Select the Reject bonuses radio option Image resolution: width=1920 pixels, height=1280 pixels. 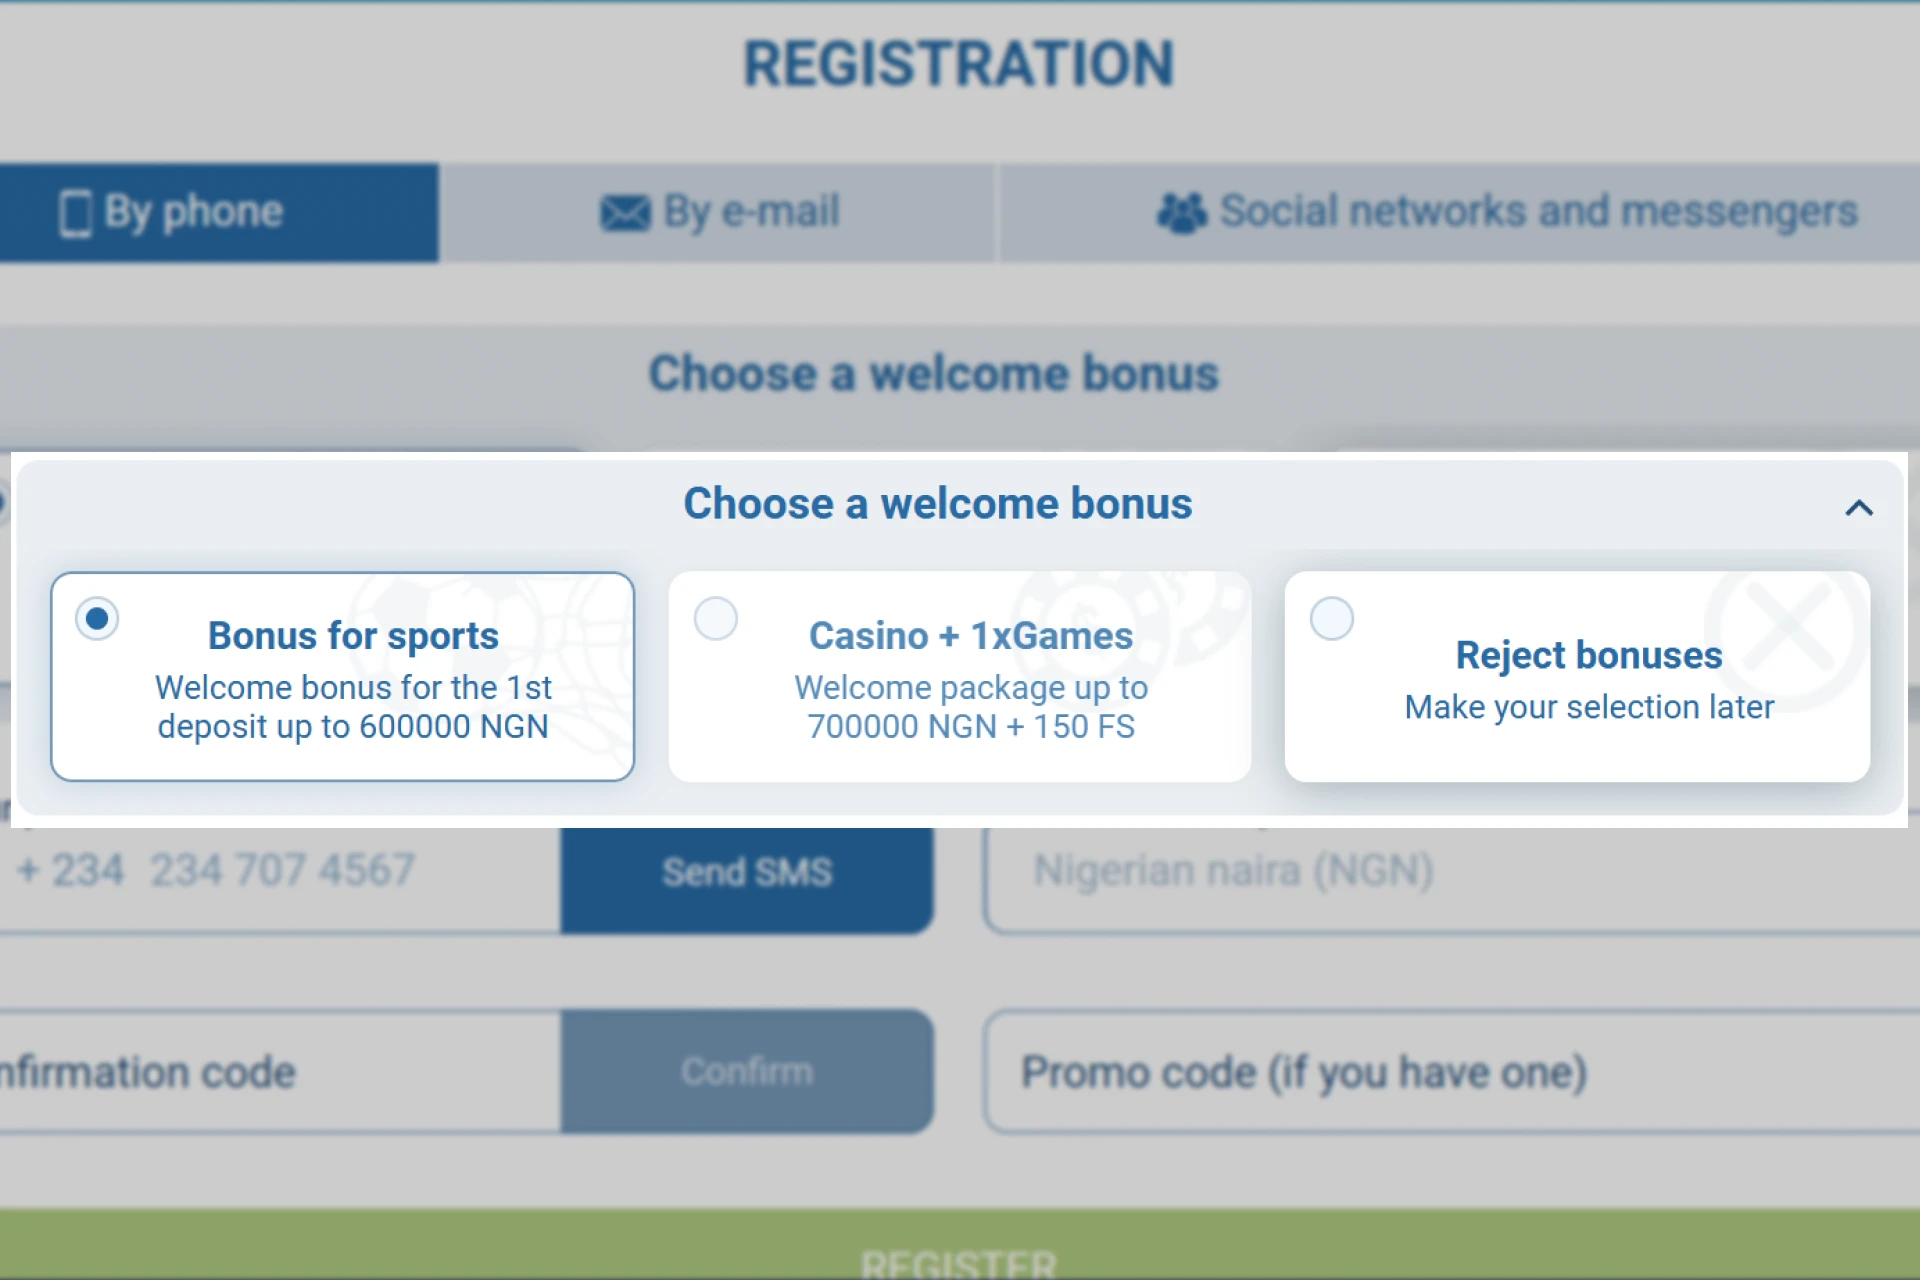[x=1331, y=618]
